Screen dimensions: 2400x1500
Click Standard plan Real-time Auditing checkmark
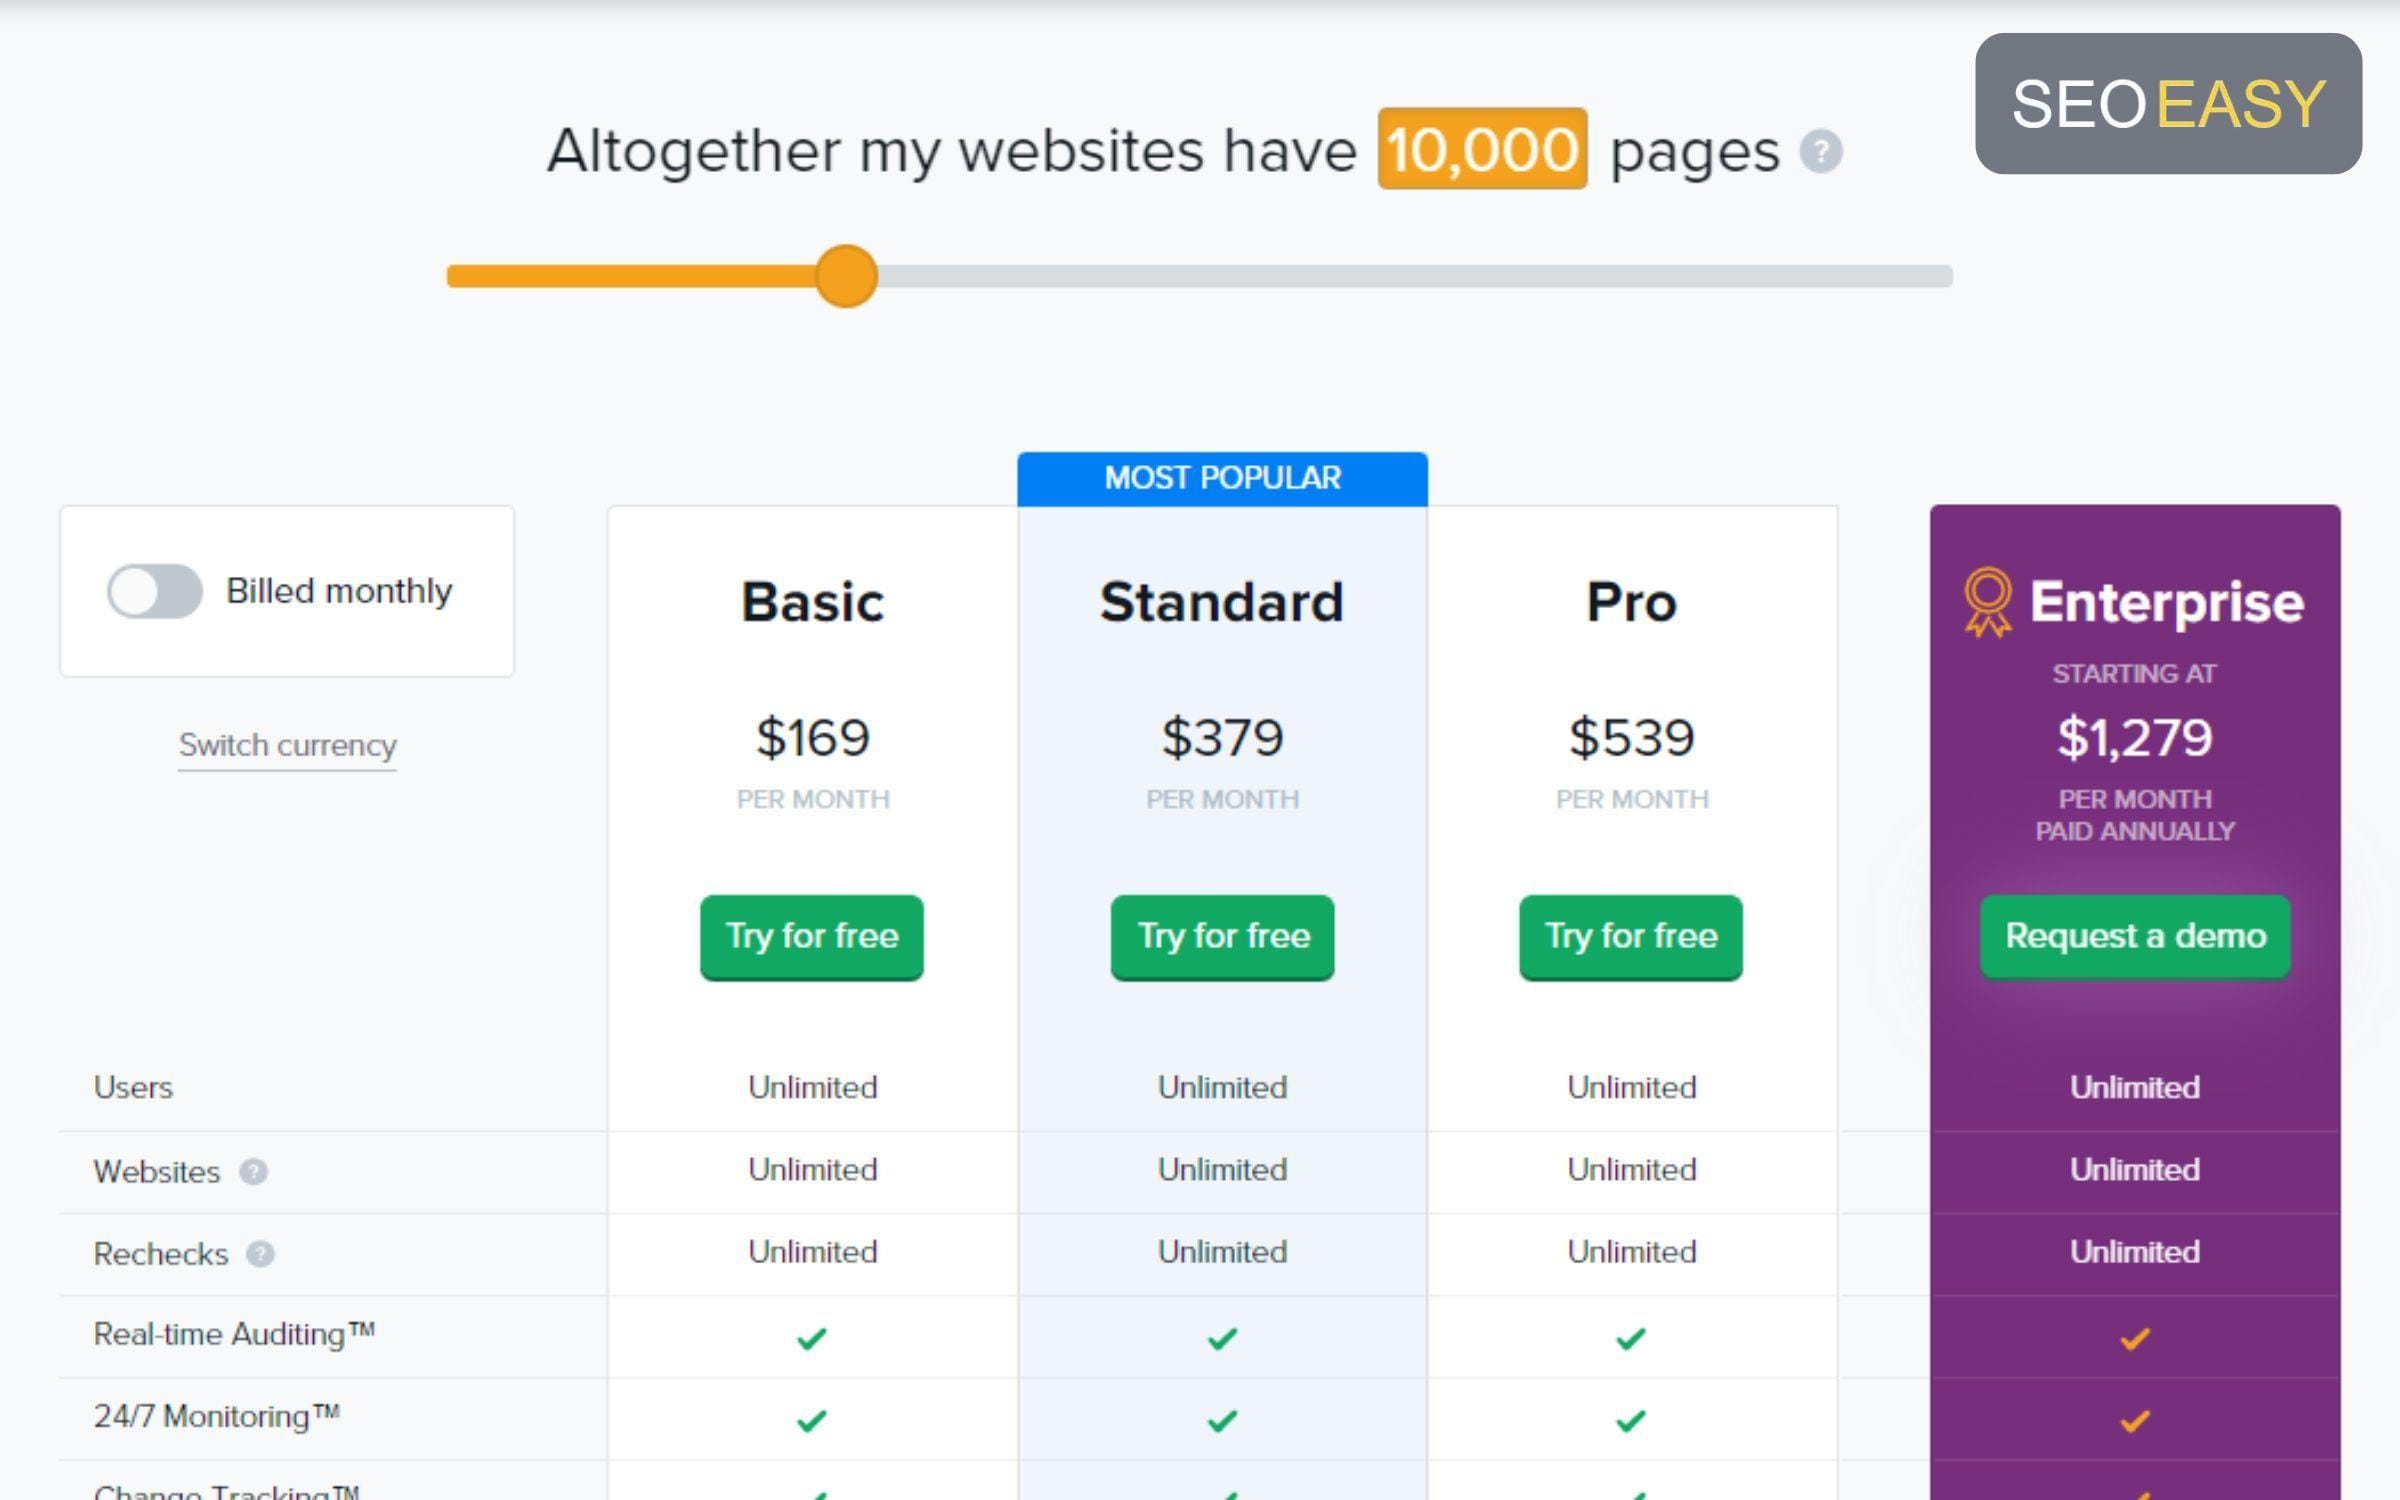coord(1222,1338)
